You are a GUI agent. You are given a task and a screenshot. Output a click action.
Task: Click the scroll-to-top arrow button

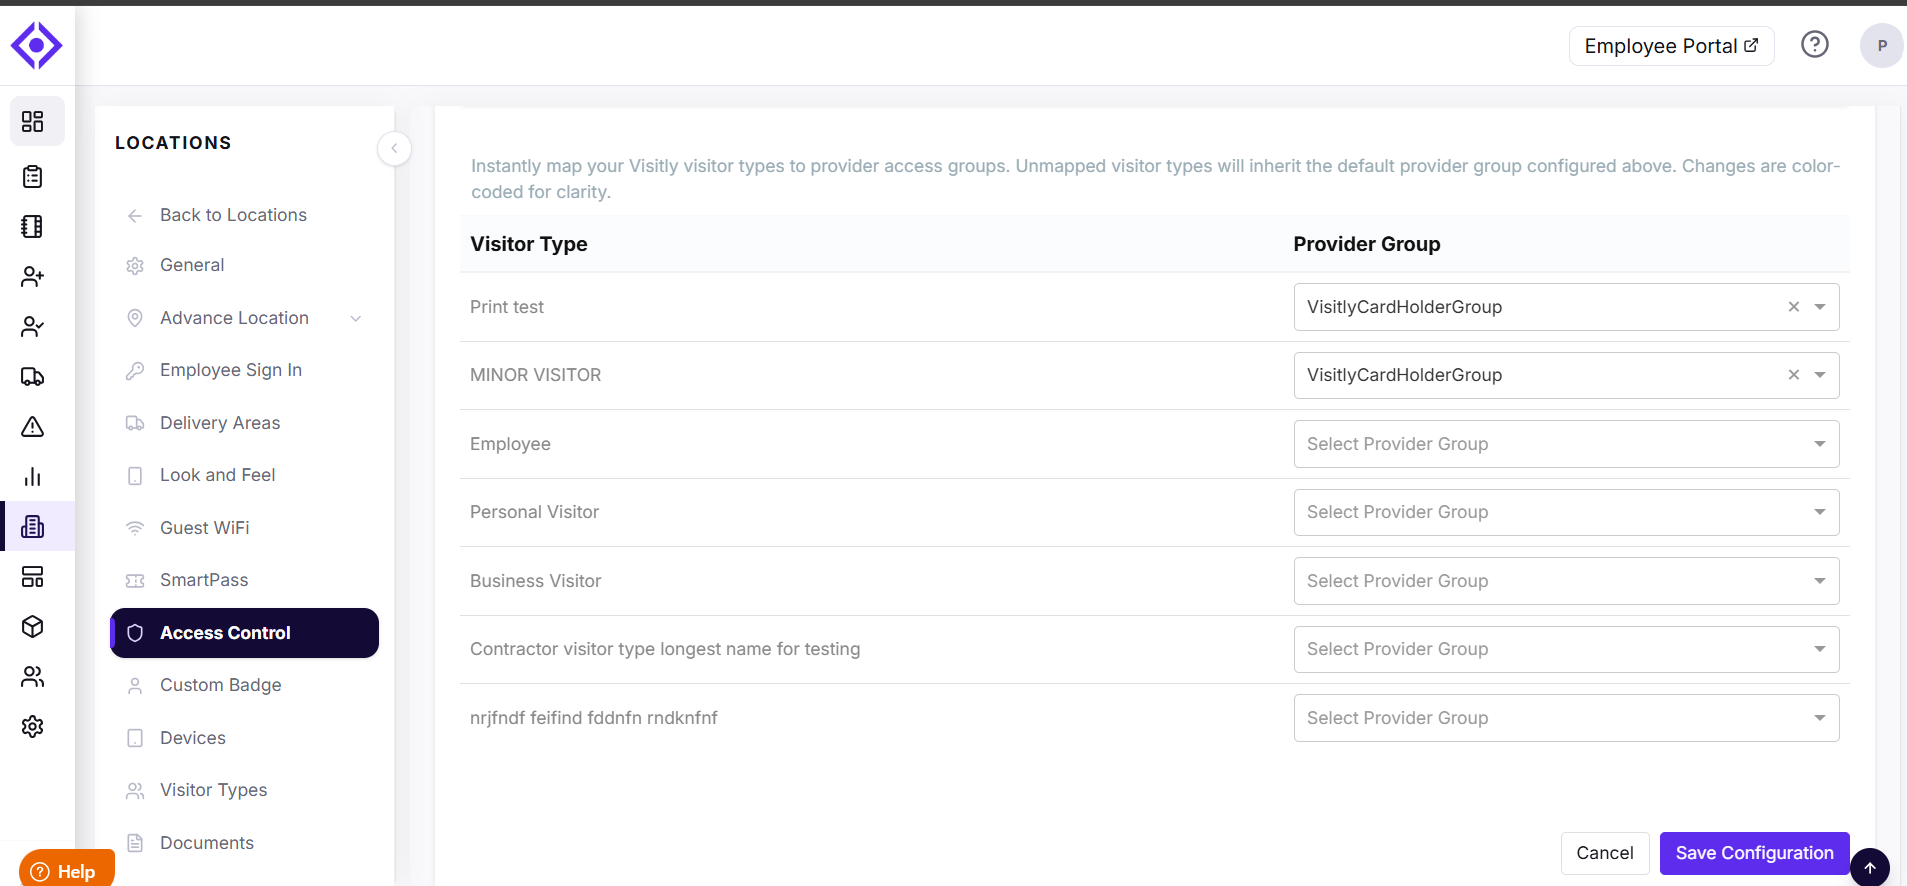pyautogui.click(x=1870, y=867)
